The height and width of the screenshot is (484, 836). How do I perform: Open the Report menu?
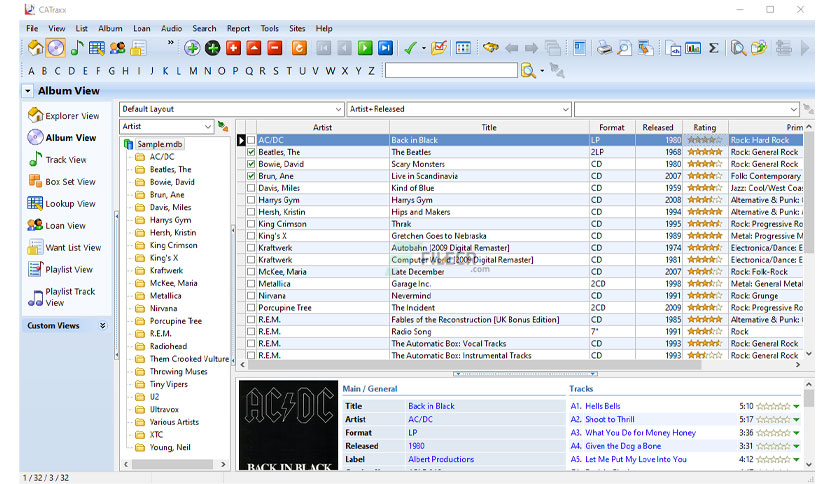tap(238, 28)
